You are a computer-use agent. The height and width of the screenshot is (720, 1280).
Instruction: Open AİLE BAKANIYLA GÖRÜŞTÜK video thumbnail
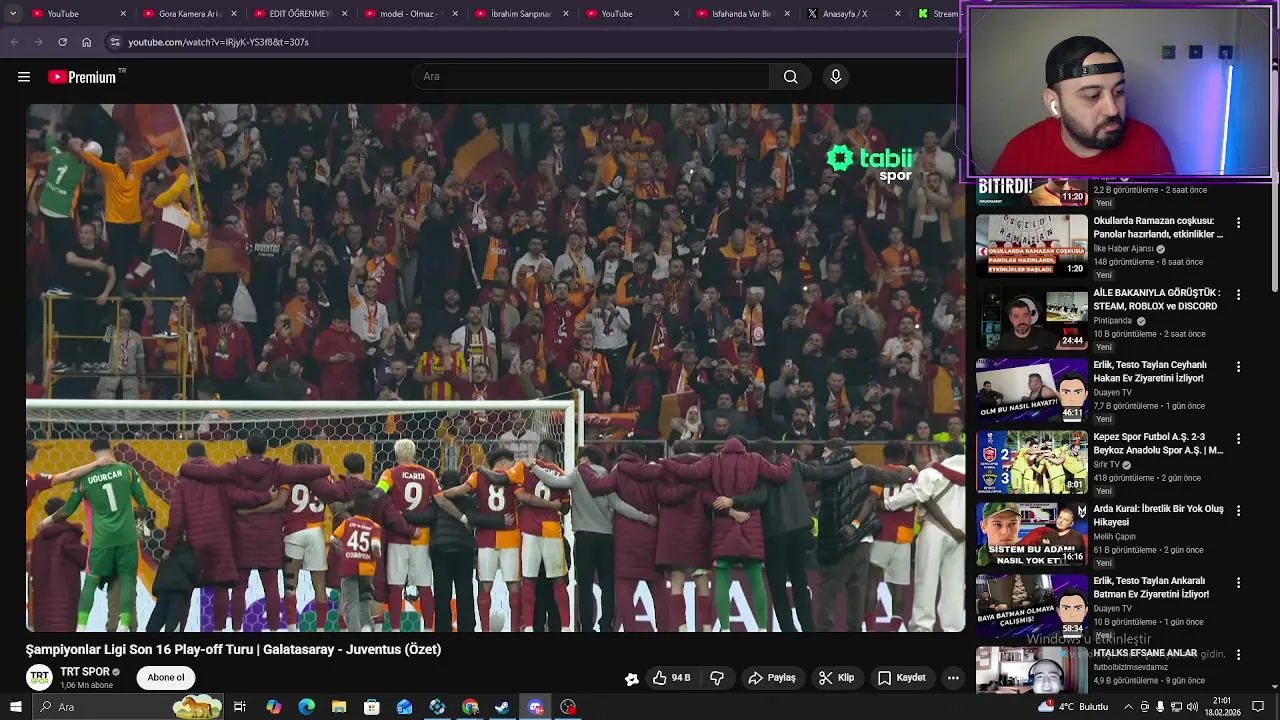pos(1032,318)
